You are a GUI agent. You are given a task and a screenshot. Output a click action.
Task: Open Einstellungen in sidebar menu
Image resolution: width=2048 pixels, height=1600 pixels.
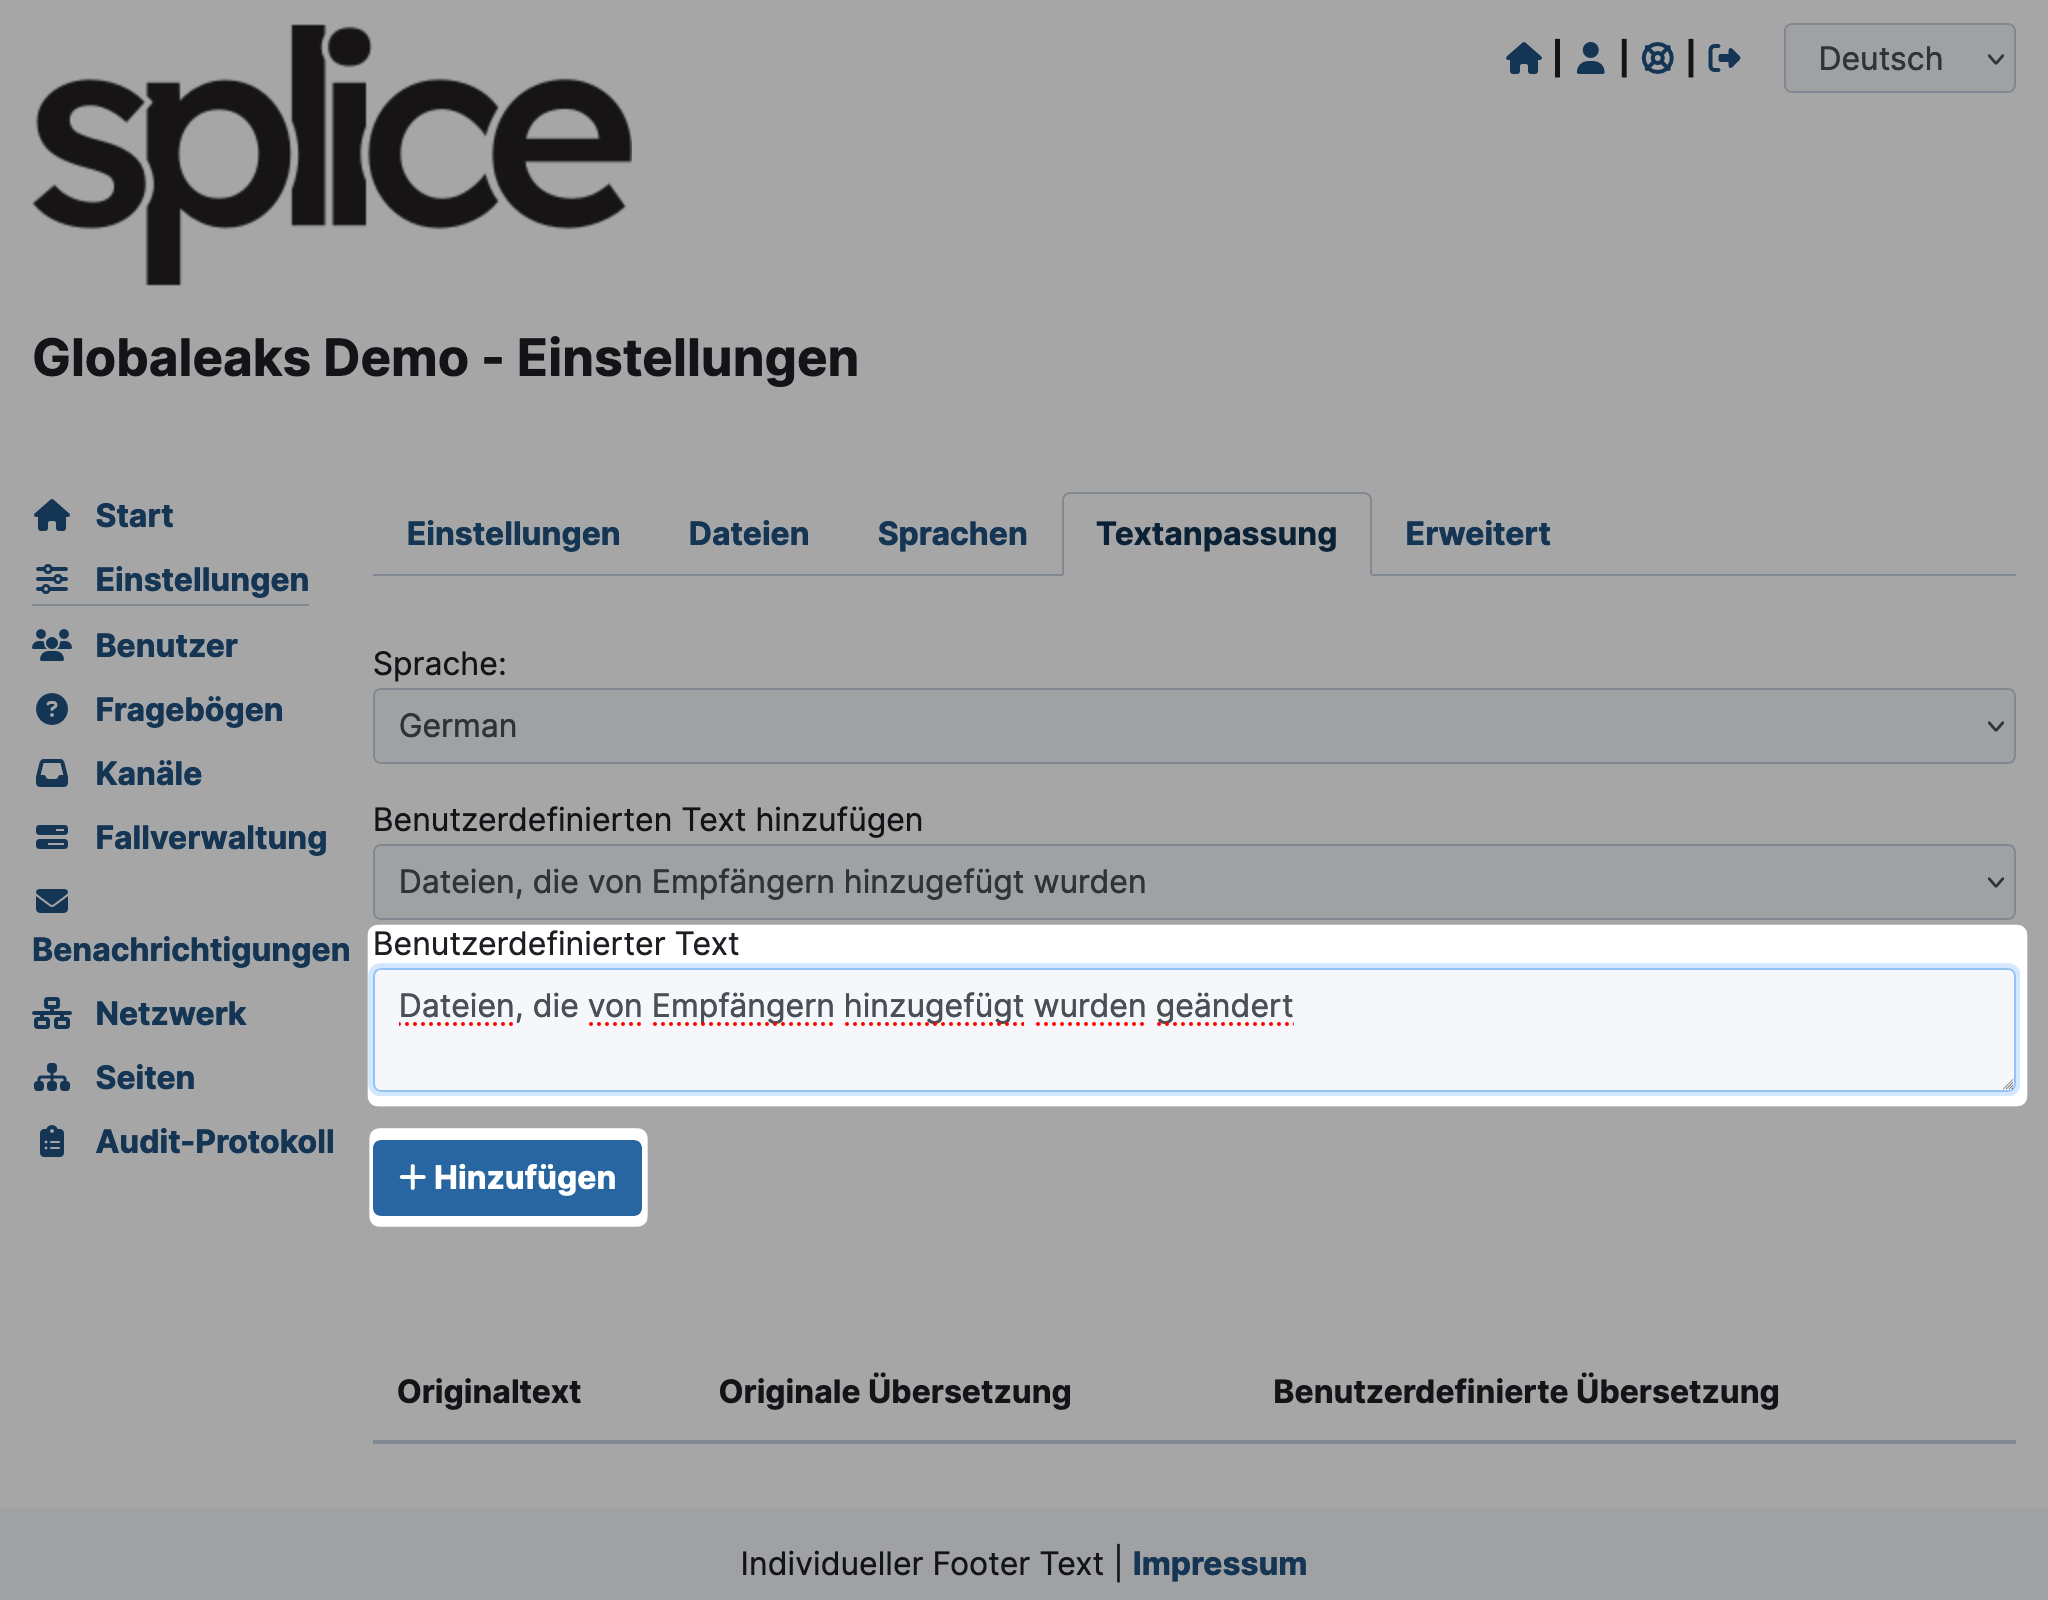(202, 580)
